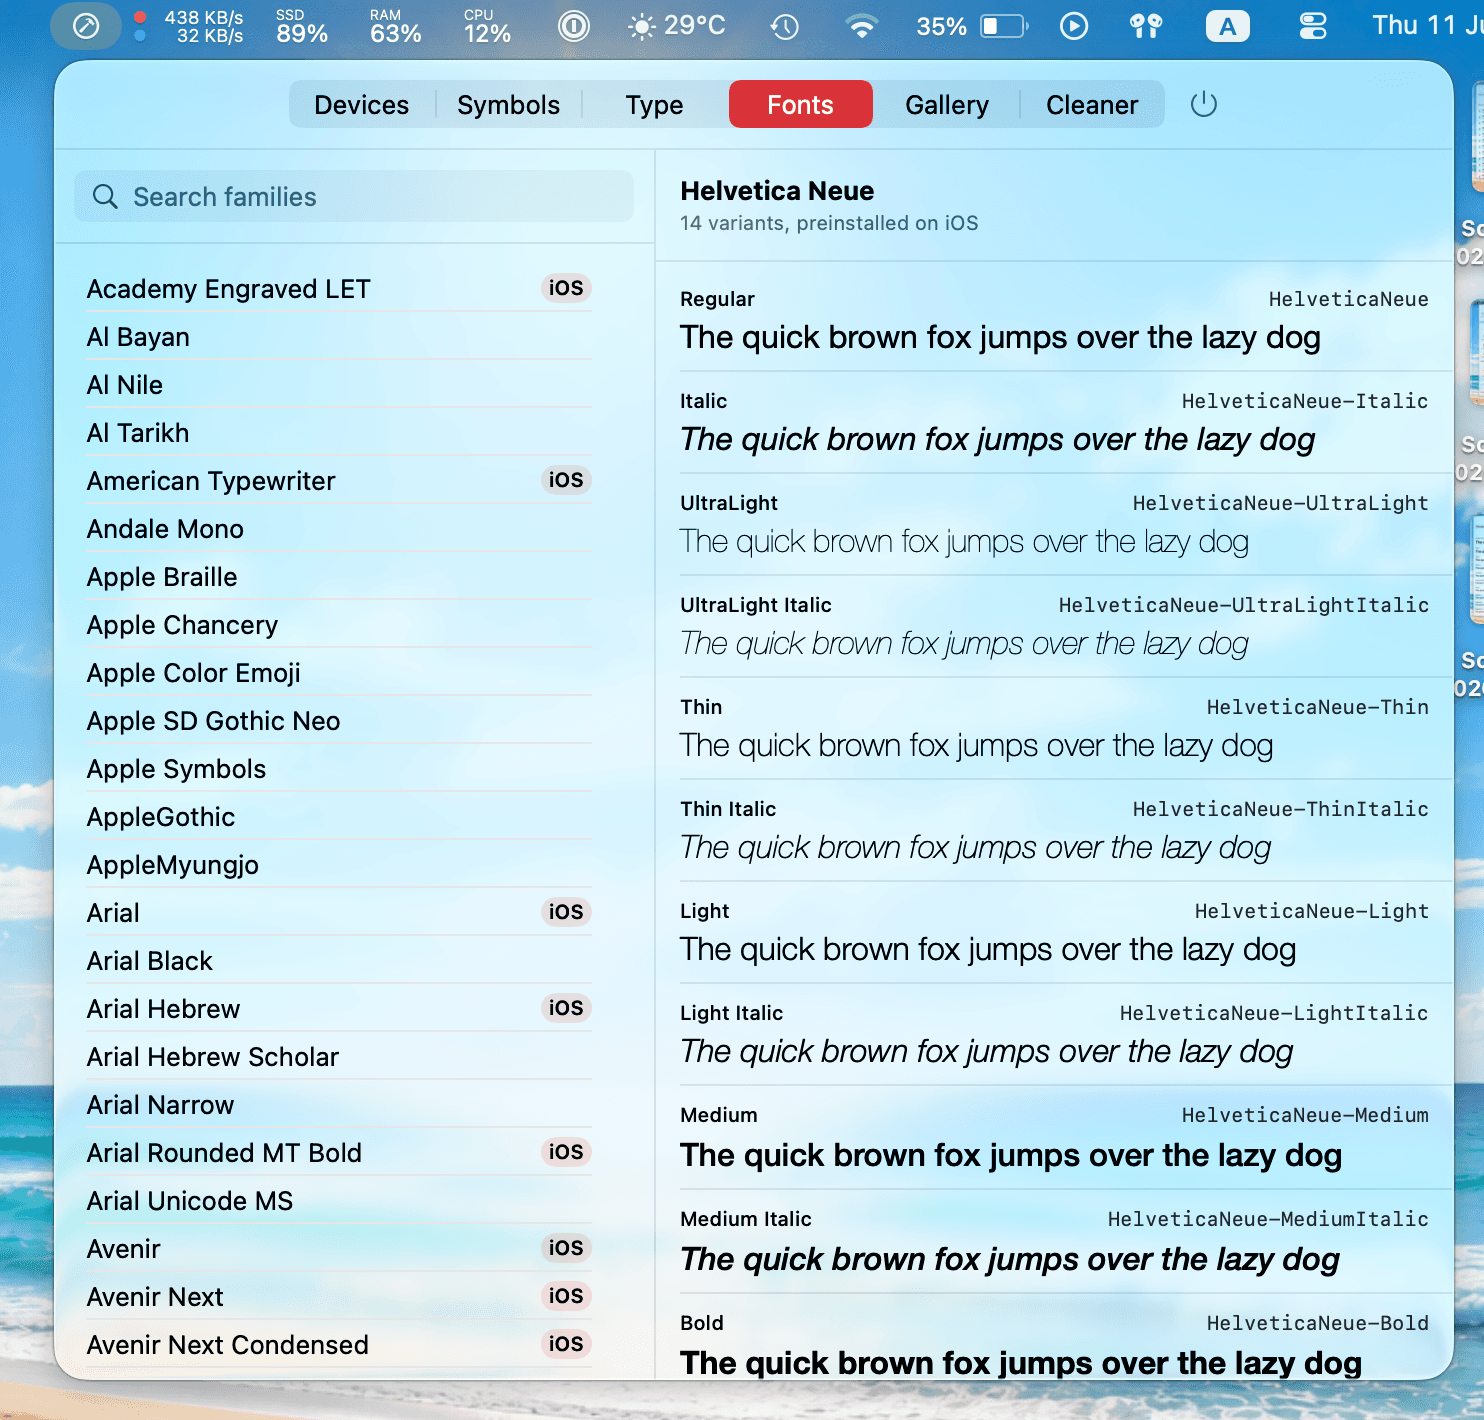Screen dimensions: 1484x1420
Task: Click the Time Machine menu bar icon
Action: coord(784,26)
